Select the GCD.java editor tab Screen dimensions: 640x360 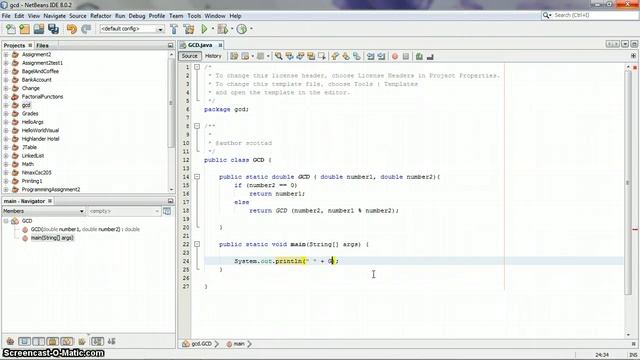point(200,45)
